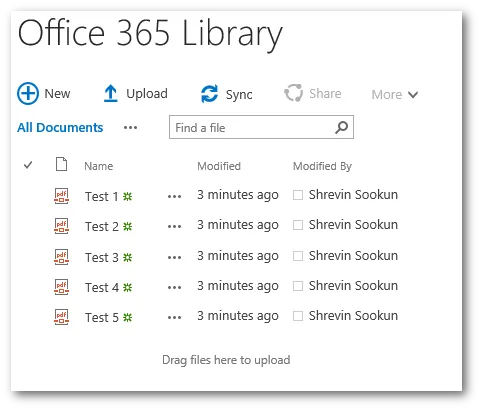Viewport: 481px width, 410px height.
Task: Click the Sync label text
Action: (239, 95)
